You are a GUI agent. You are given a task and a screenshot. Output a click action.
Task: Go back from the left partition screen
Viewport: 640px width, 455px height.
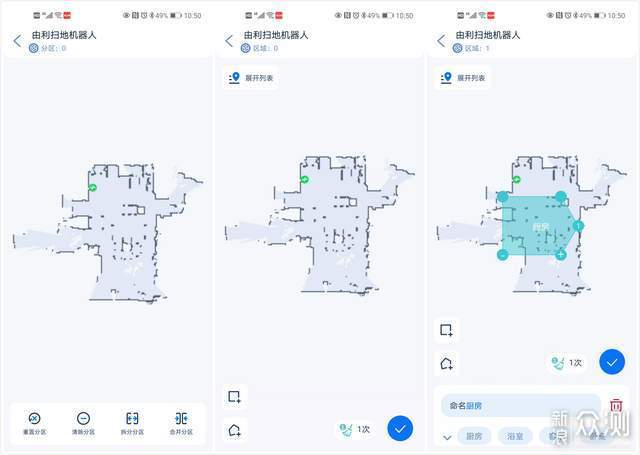click(x=17, y=41)
